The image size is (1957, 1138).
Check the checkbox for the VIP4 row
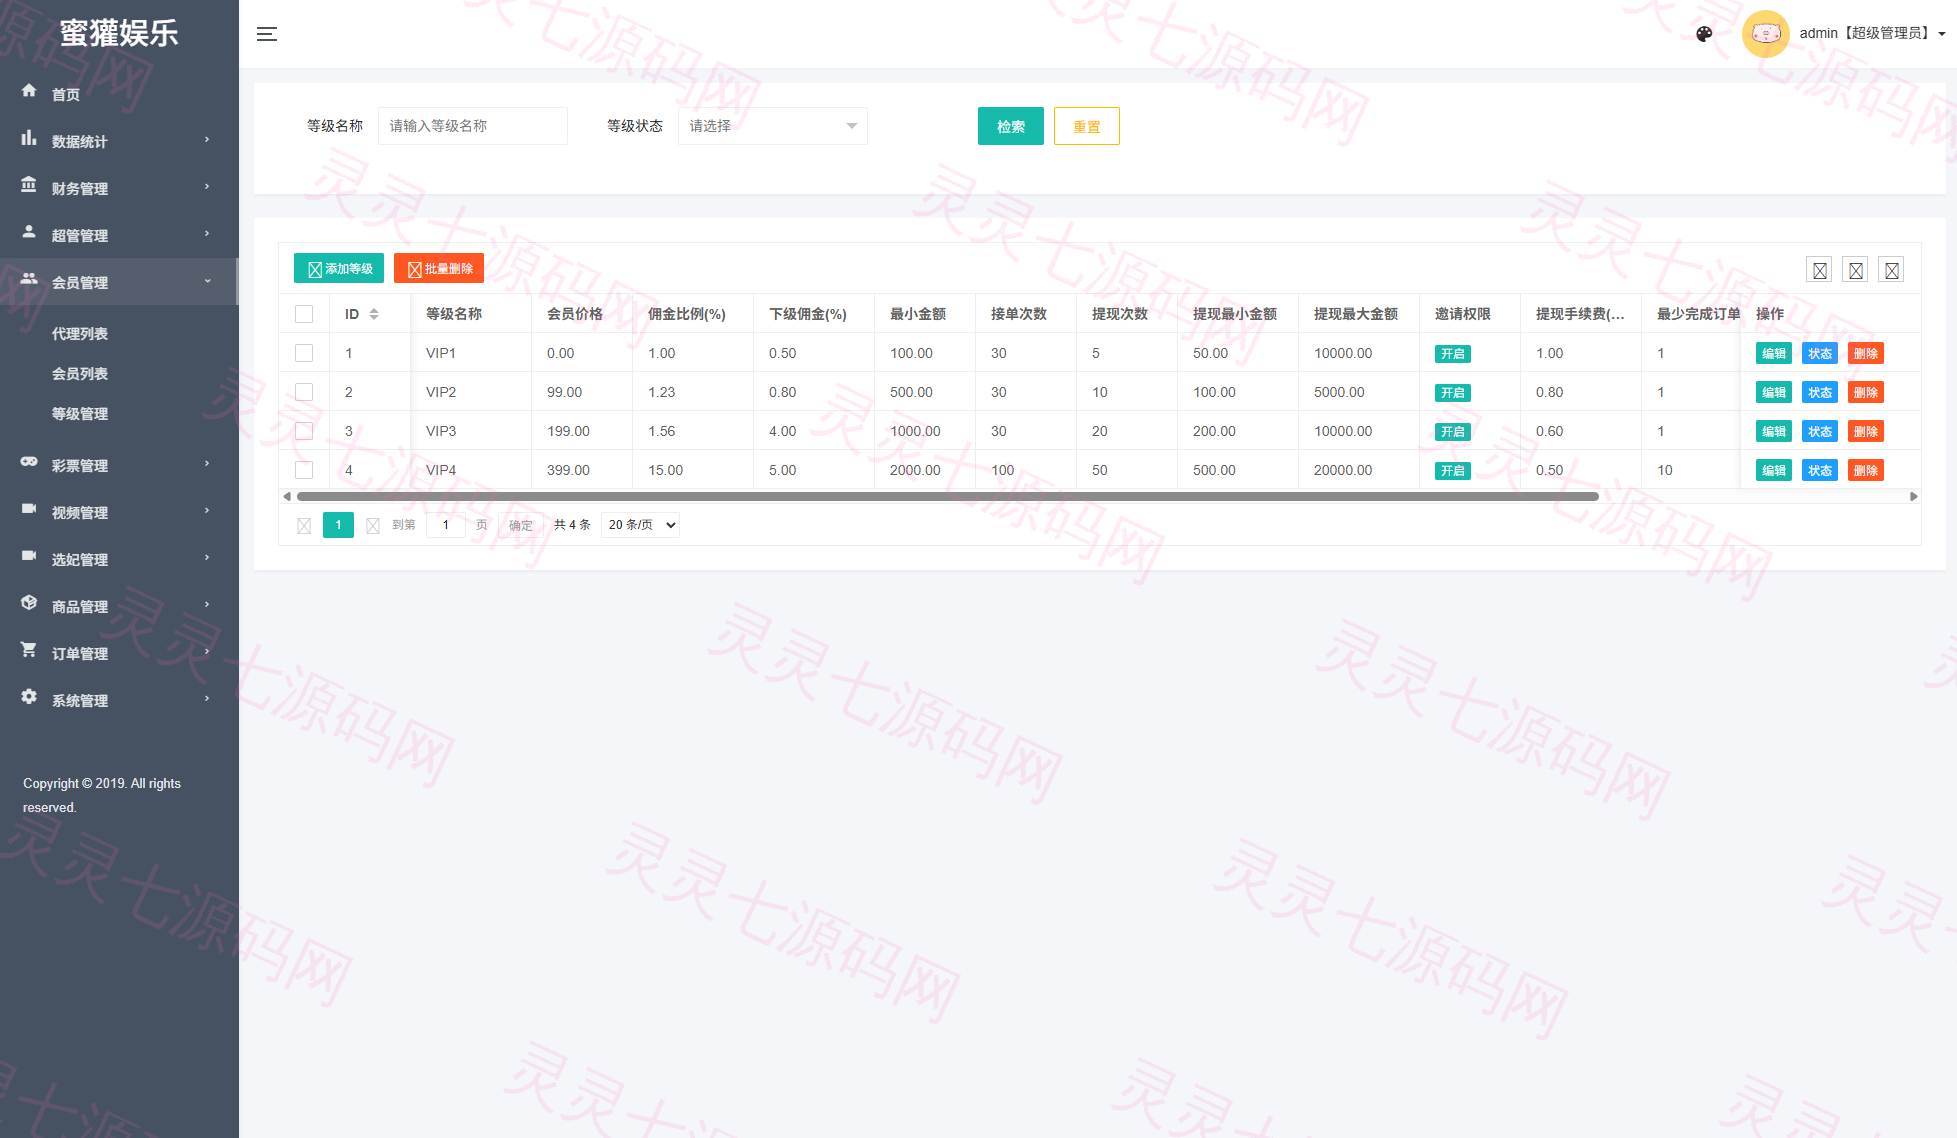coord(304,470)
